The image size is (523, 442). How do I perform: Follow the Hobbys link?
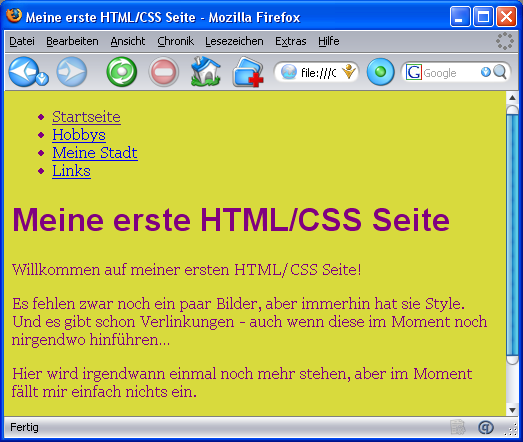tap(79, 135)
